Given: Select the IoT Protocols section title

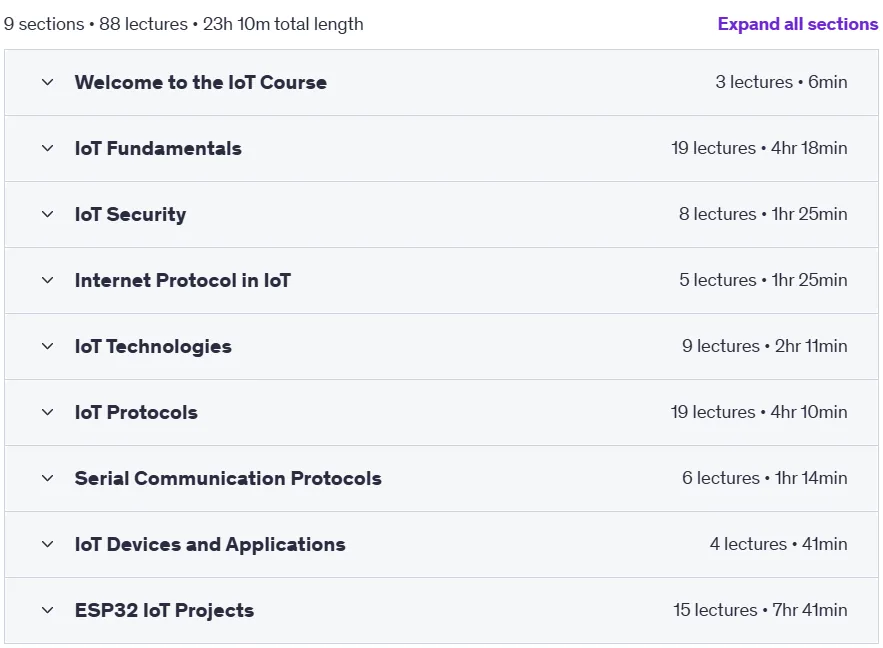Looking at the screenshot, I should [136, 412].
